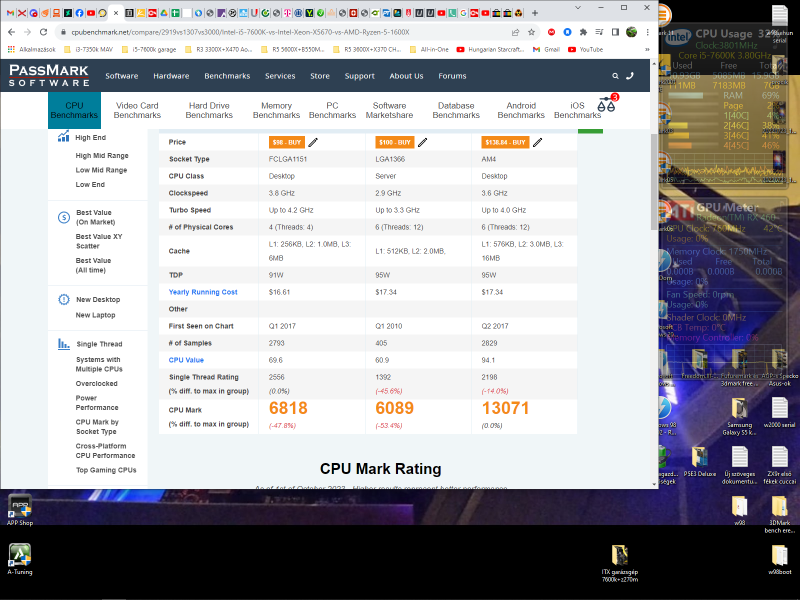Open the Samsung Galaxy S5 folder on desktop

[739, 416]
